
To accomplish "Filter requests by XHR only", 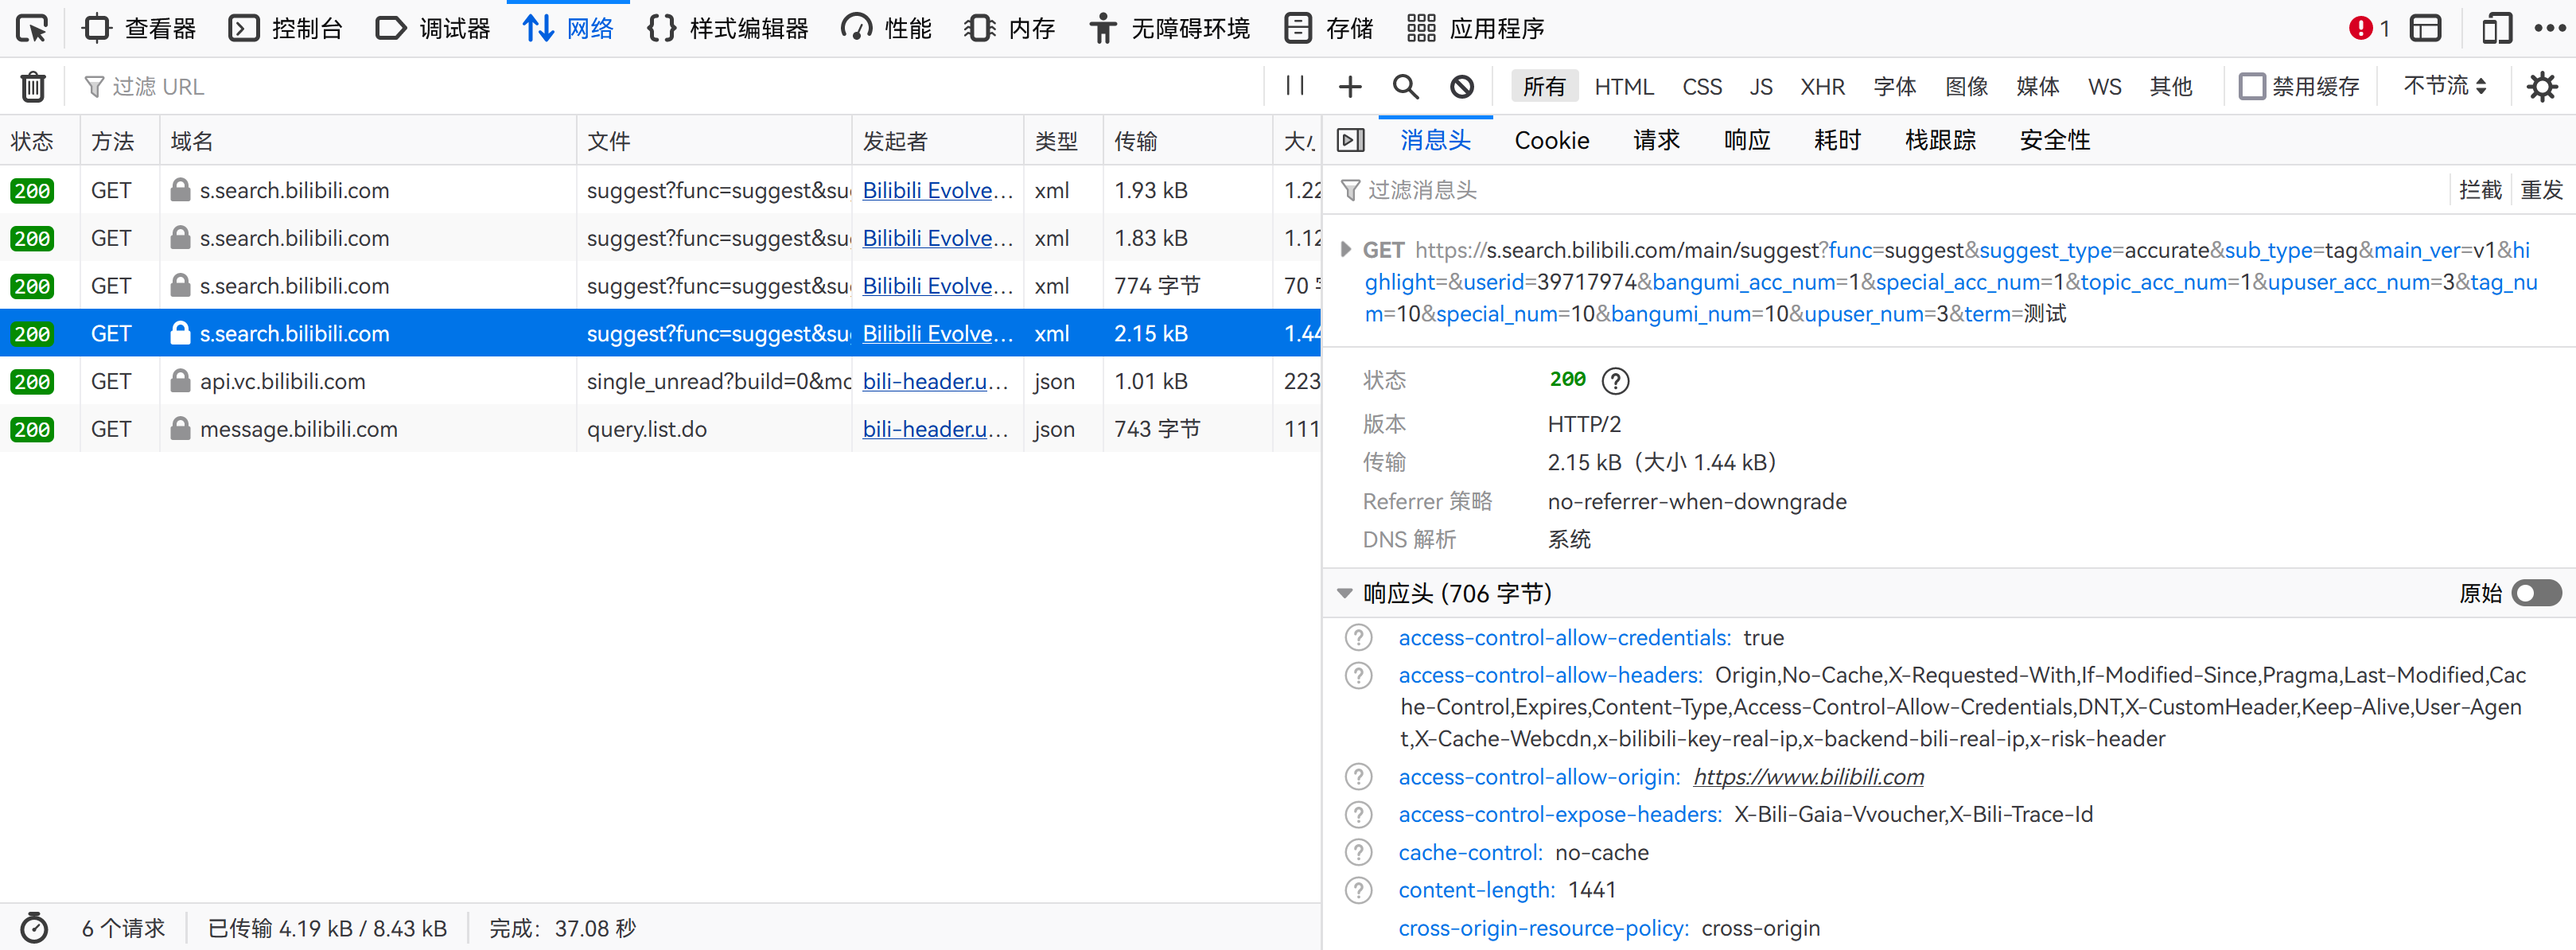I will [1822, 86].
